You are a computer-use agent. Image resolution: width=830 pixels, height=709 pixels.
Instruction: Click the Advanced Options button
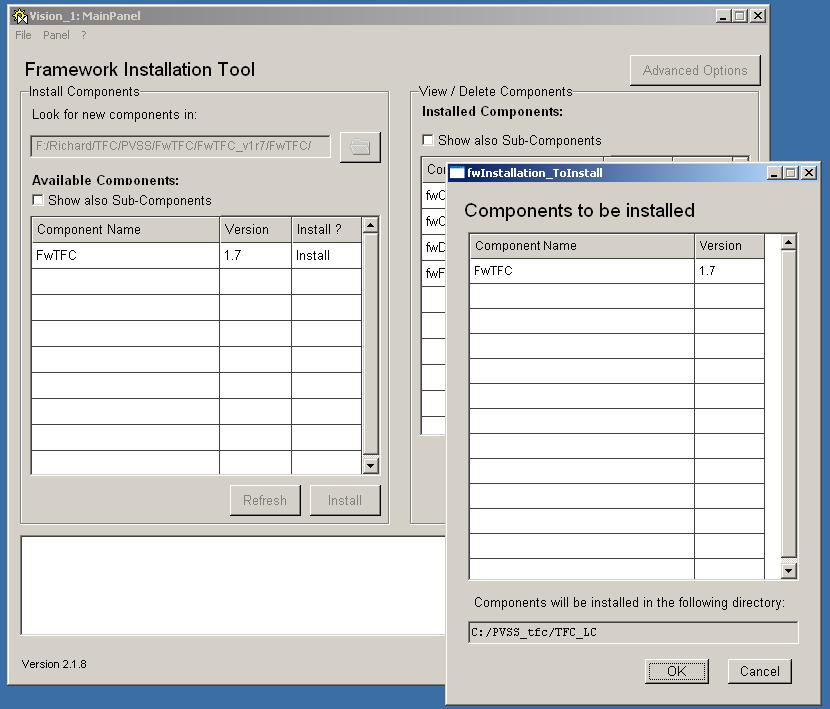coord(695,70)
